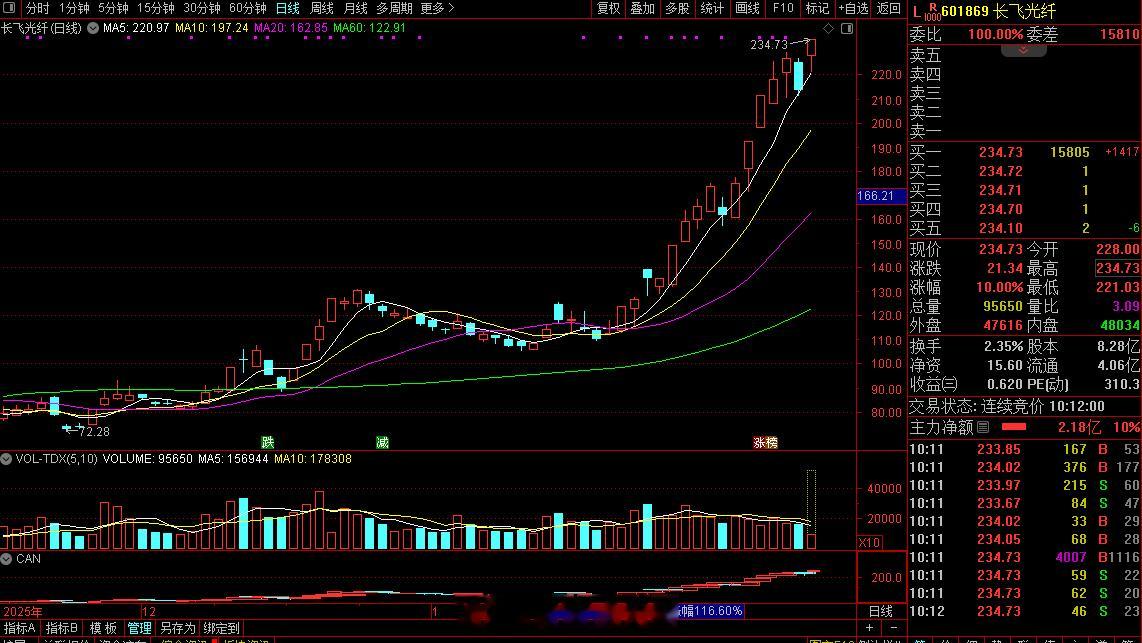1142x643 pixels.
Task: Select 买一 price 234.73
Action: 1000,152
